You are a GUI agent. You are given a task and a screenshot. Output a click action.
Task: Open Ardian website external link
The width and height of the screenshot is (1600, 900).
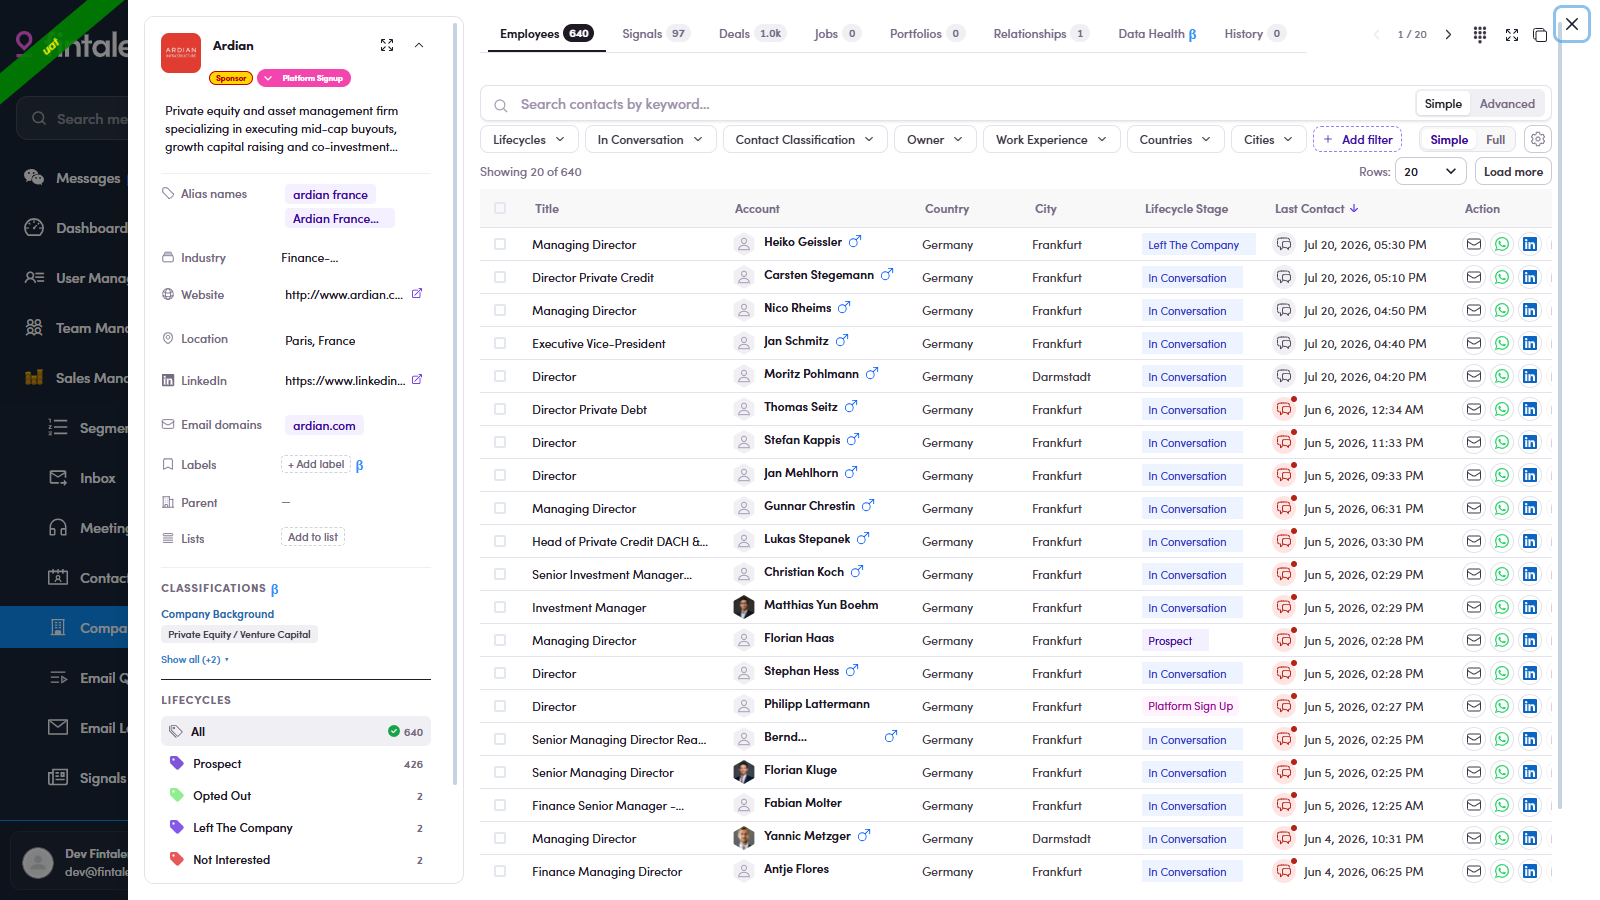[417, 294]
